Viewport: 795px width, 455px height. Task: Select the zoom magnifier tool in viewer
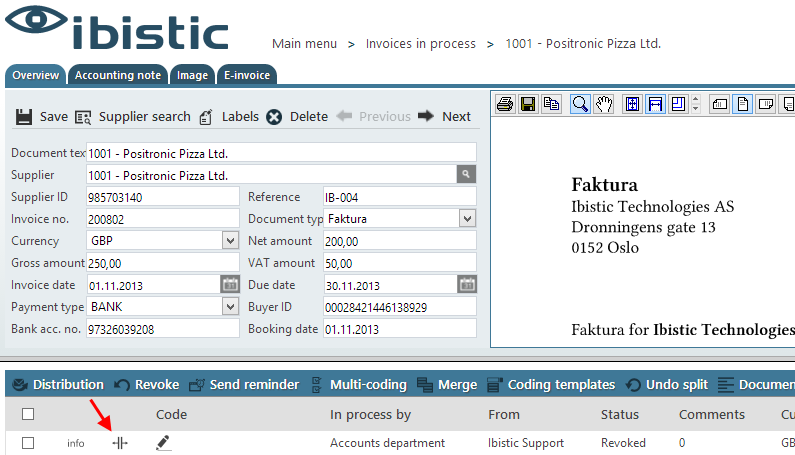click(x=580, y=104)
